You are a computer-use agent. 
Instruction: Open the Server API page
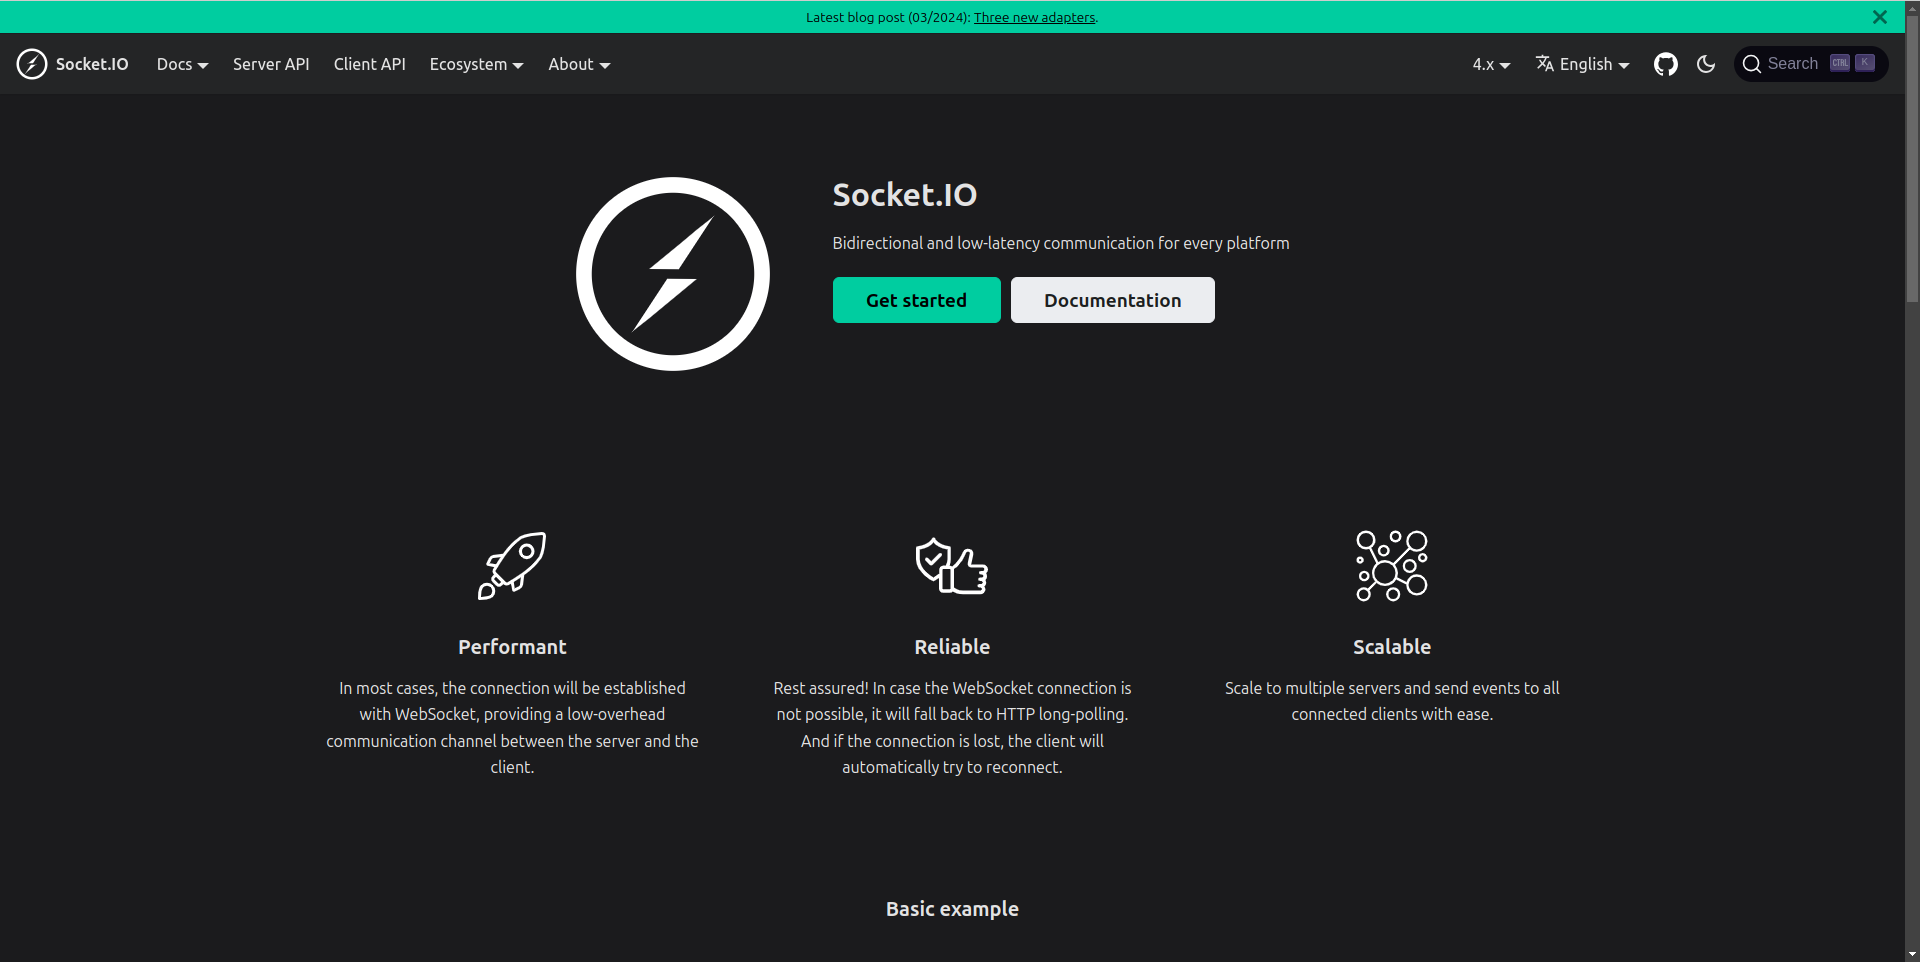pyautogui.click(x=271, y=64)
